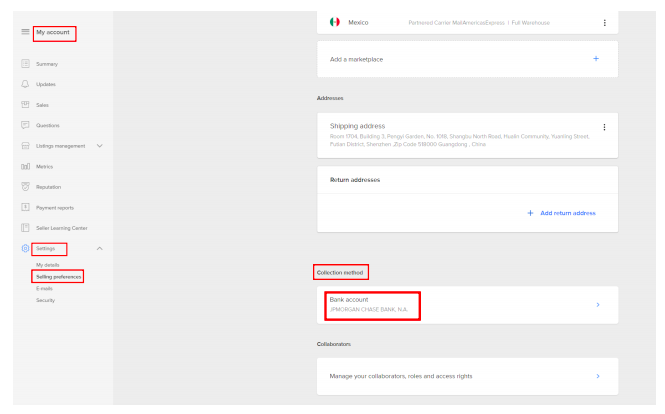Image resolution: width=665 pixels, height=414 pixels.
Task: Open the Metrics page
Action: (x=45, y=167)
